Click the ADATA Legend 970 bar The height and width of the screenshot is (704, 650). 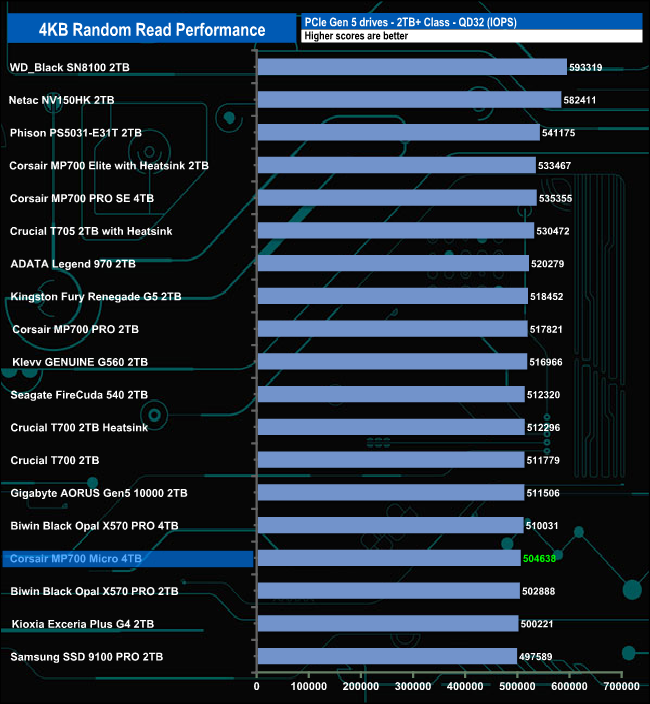click(x=393, y=263)
